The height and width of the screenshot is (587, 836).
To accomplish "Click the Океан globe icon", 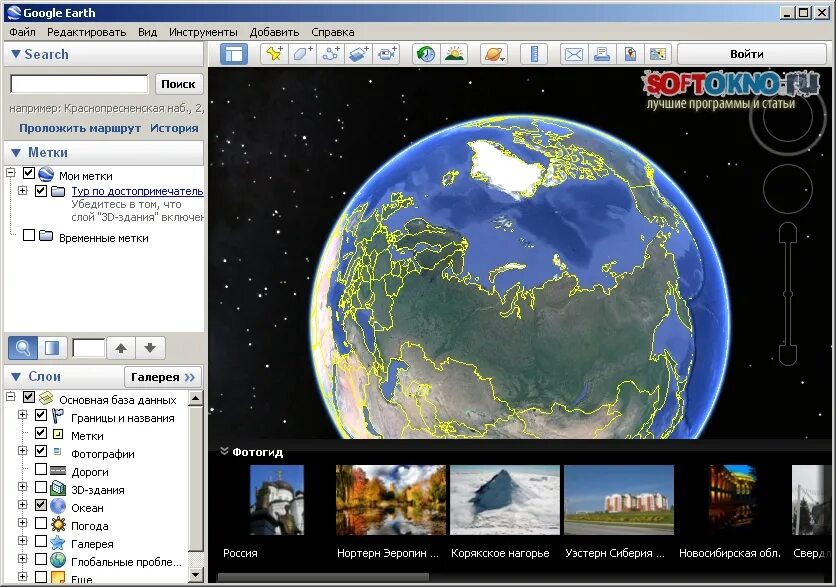I will pos(58,506).
